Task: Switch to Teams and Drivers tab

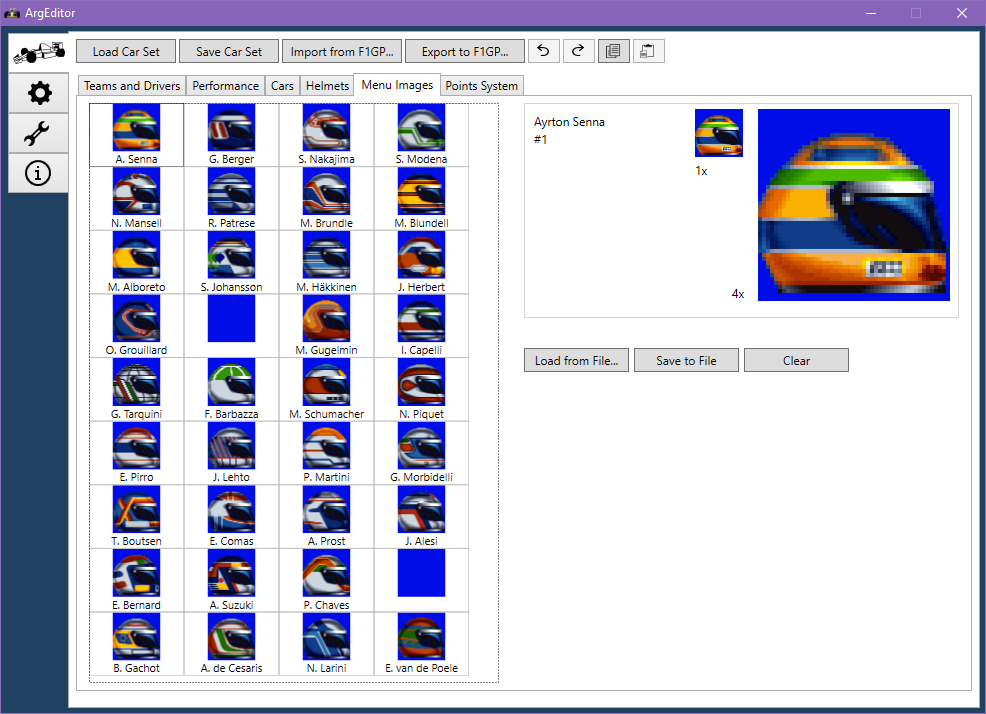Action: (x=132, y=86)
